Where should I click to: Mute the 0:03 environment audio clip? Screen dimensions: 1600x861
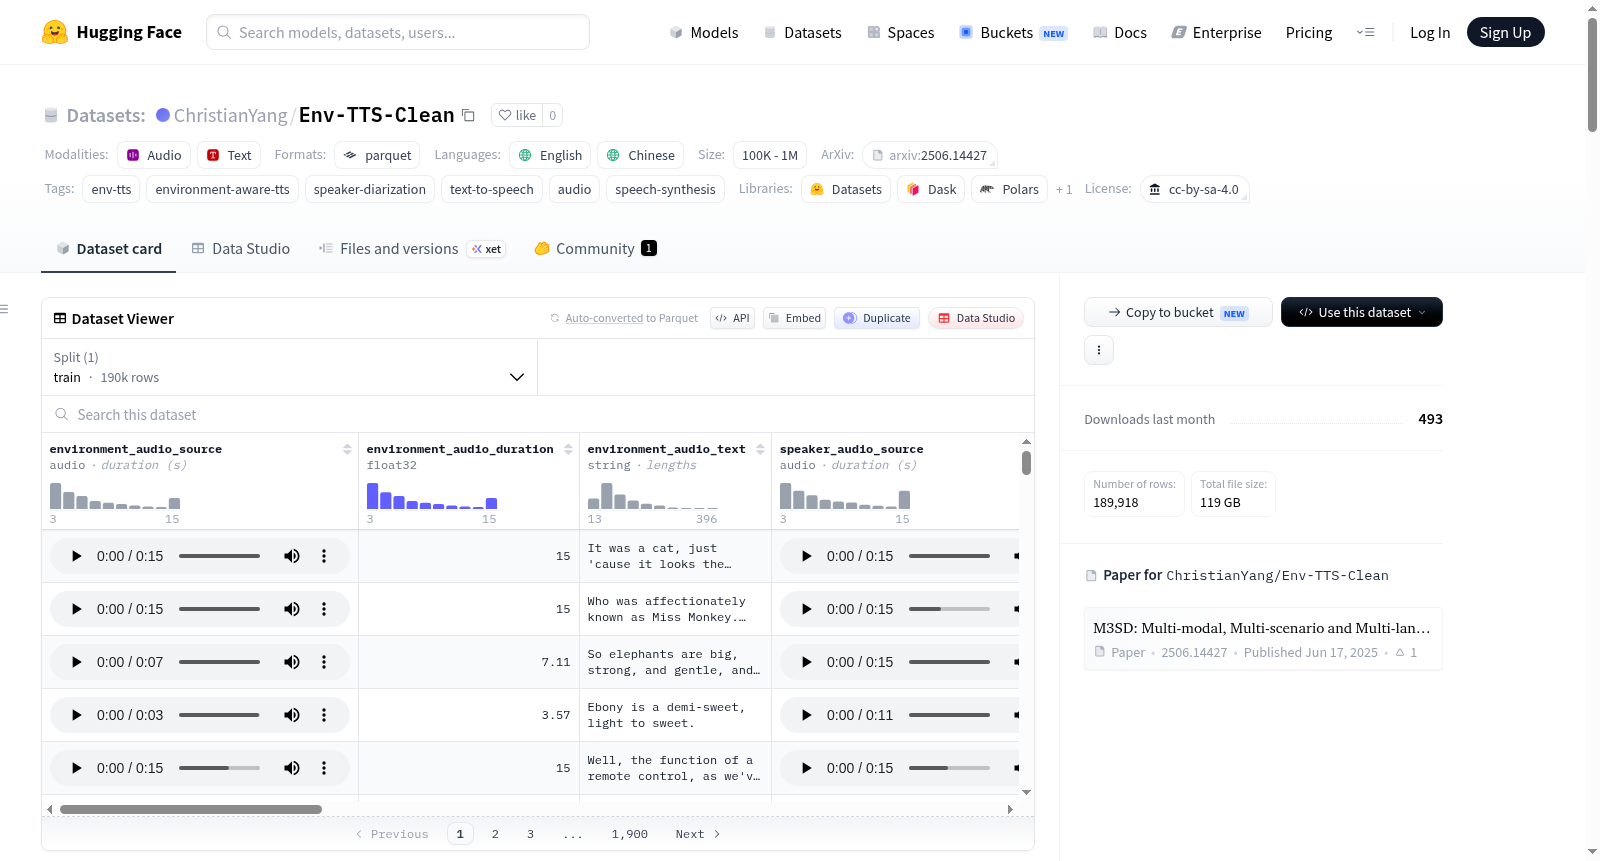[292, 715]
